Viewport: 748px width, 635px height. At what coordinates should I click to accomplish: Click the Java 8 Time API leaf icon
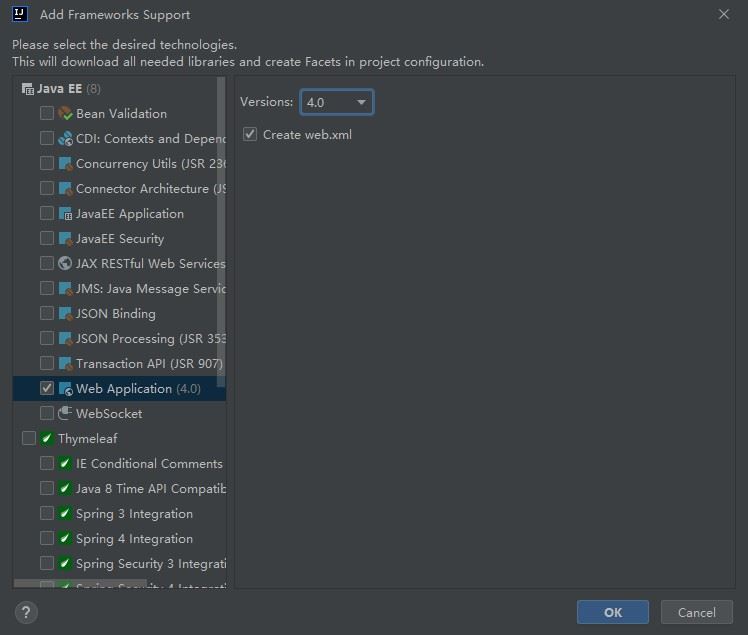tap(65, 489)
